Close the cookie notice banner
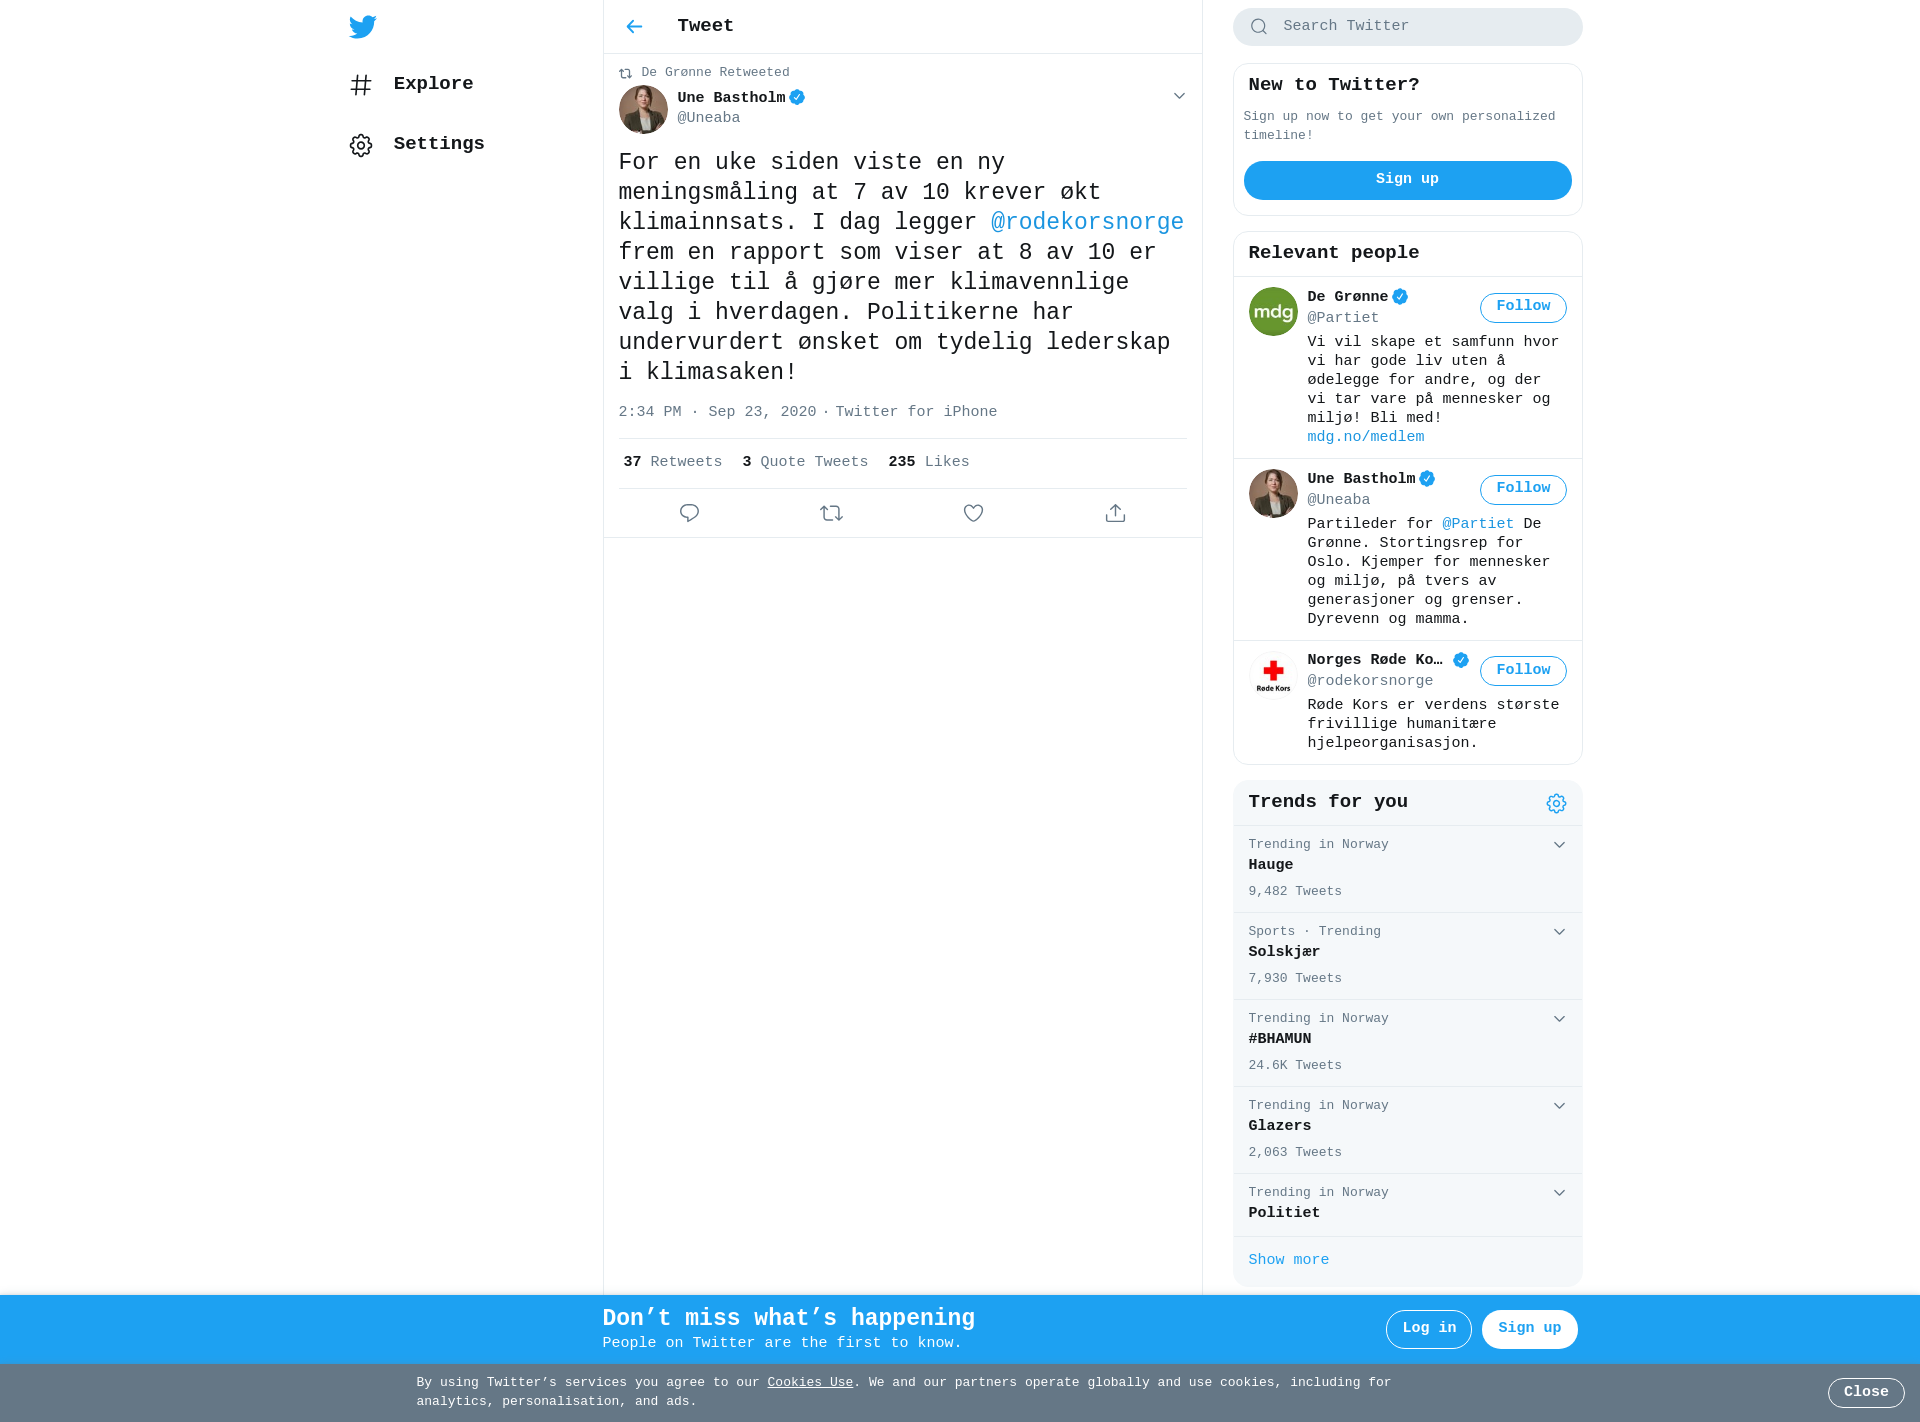Viewport: 1920px width, 1422px height. click(x=1865, y=1392)
